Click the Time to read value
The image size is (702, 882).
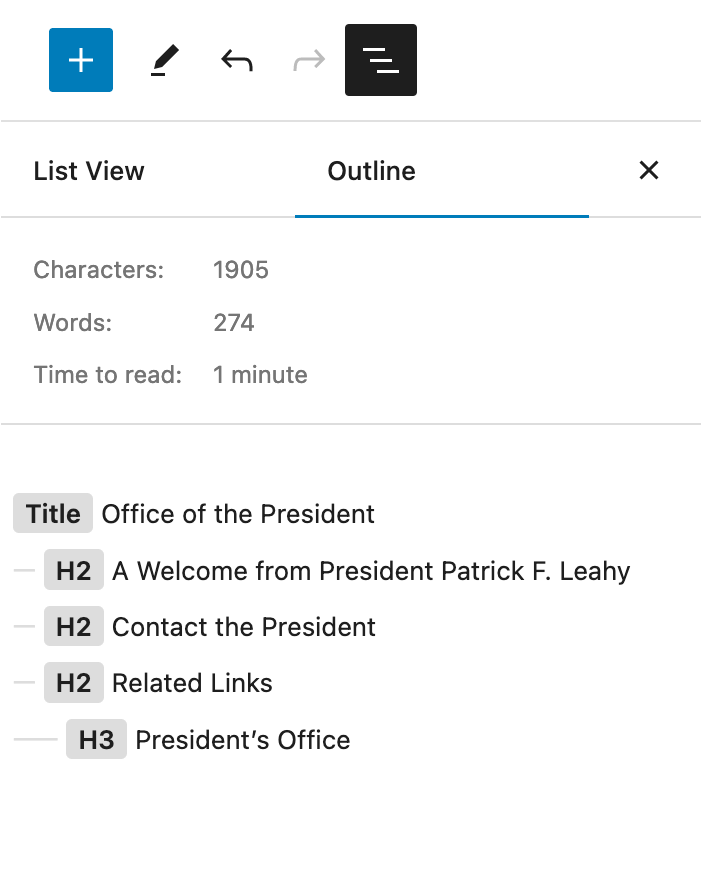[x=260, y=375]
